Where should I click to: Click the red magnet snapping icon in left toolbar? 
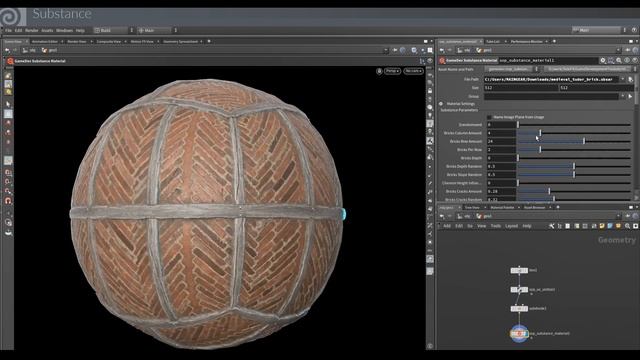[x=8, y=201]
